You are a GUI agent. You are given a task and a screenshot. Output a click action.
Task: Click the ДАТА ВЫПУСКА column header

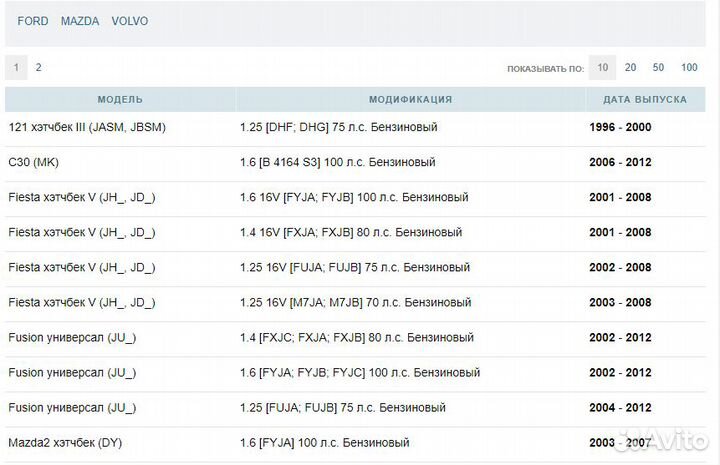[x=645, y=99]
